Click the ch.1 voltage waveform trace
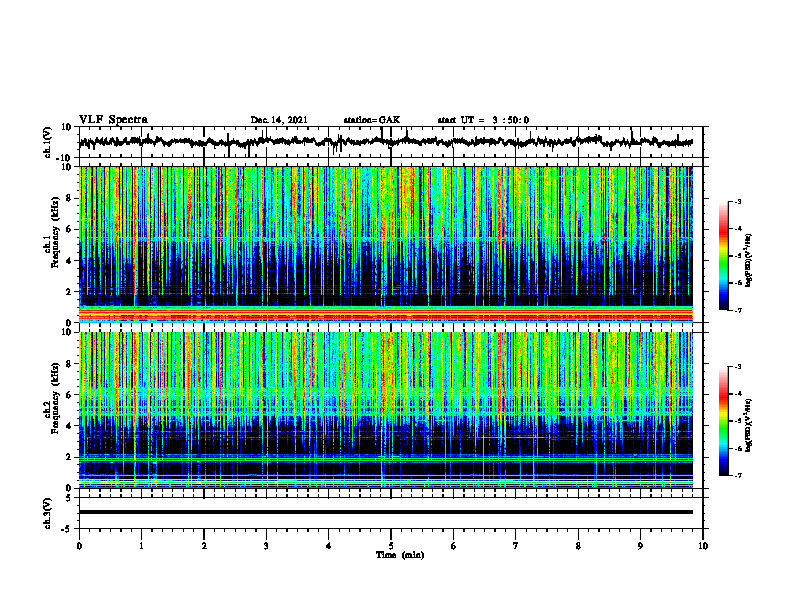 coord(386,142)
